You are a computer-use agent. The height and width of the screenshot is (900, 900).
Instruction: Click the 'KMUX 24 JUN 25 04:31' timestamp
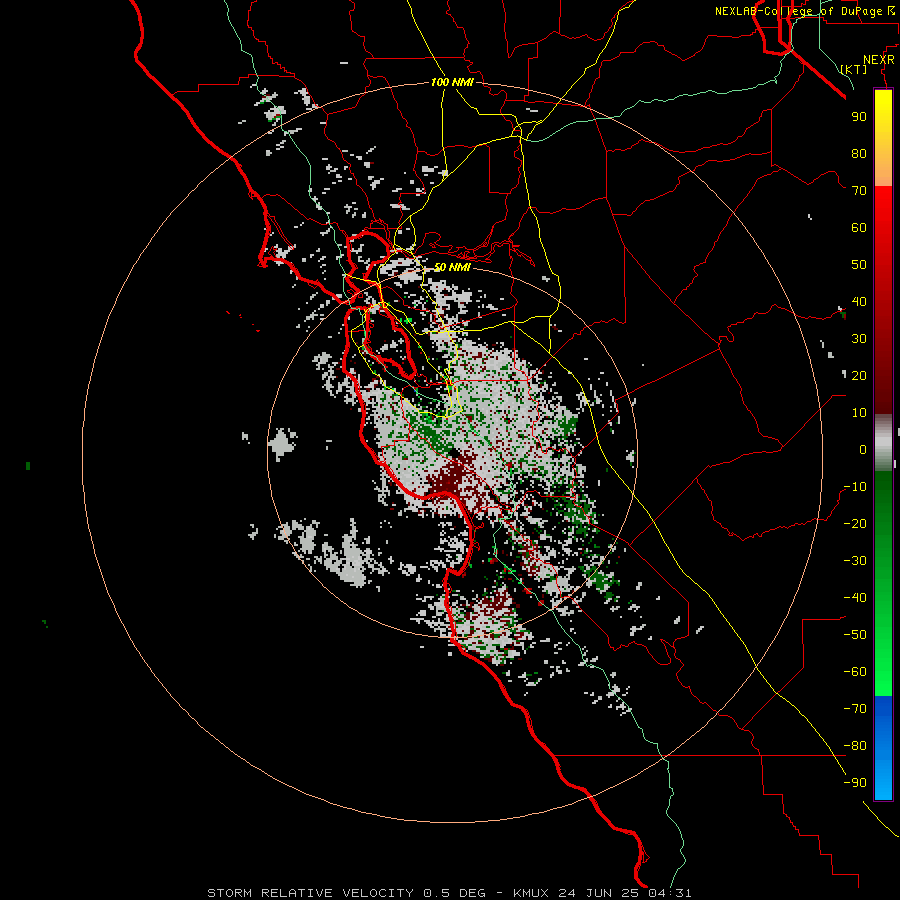(602, 893)
